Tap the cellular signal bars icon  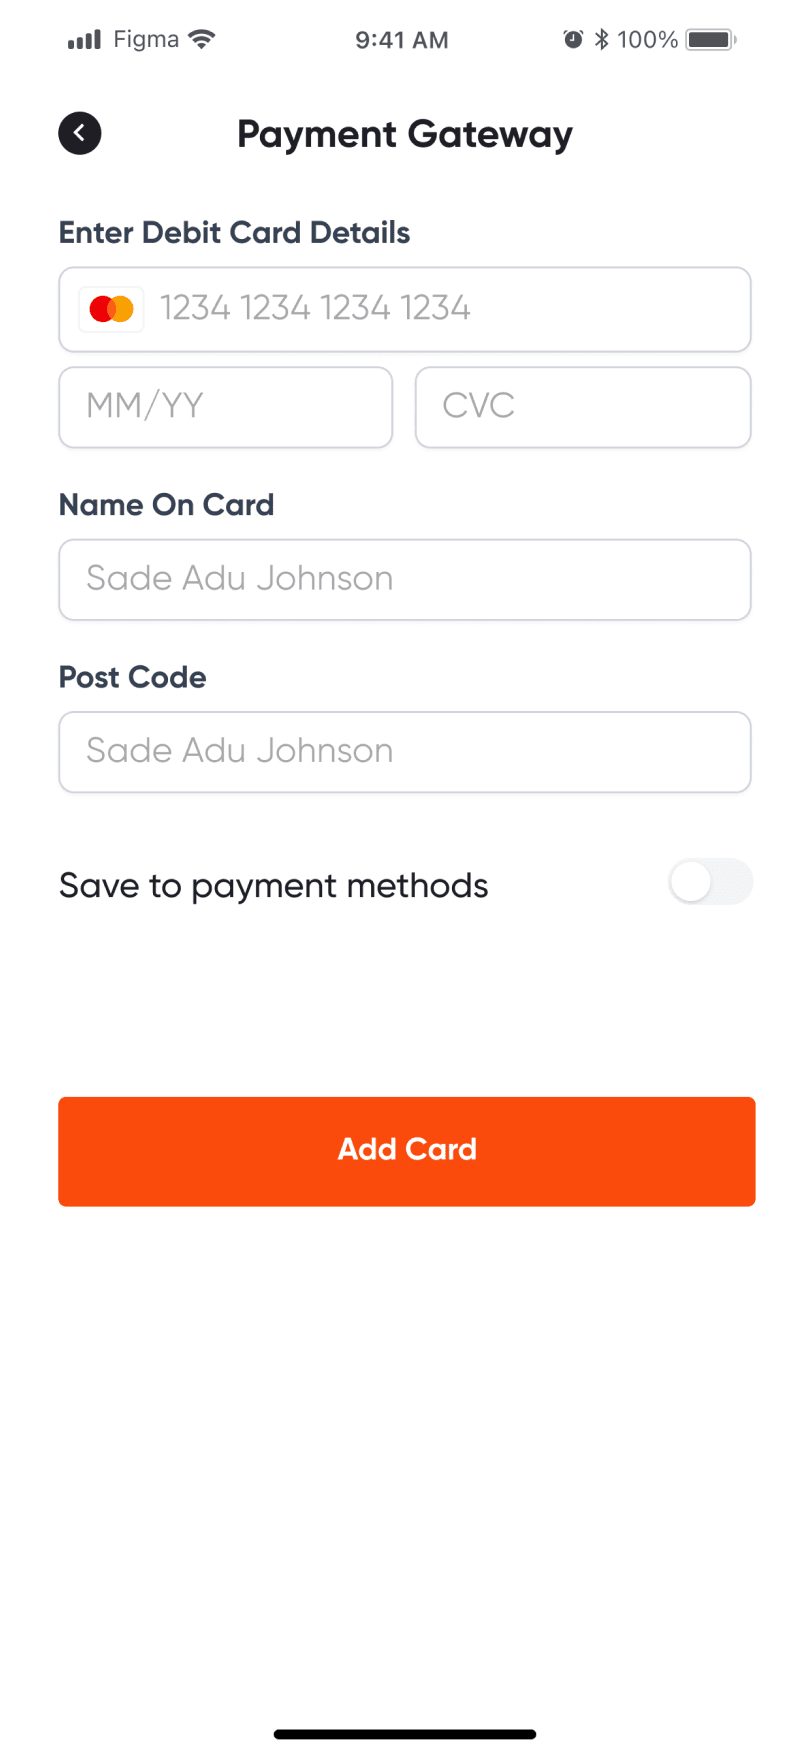click(x=84, y=40)
